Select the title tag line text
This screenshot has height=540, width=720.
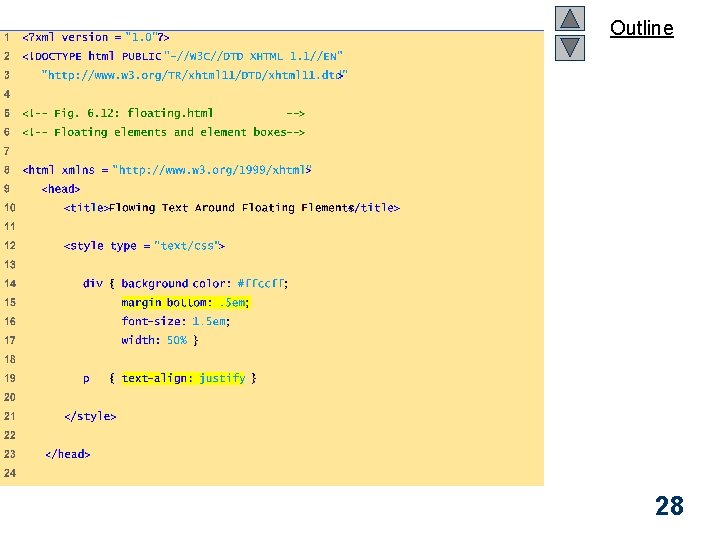232,208
